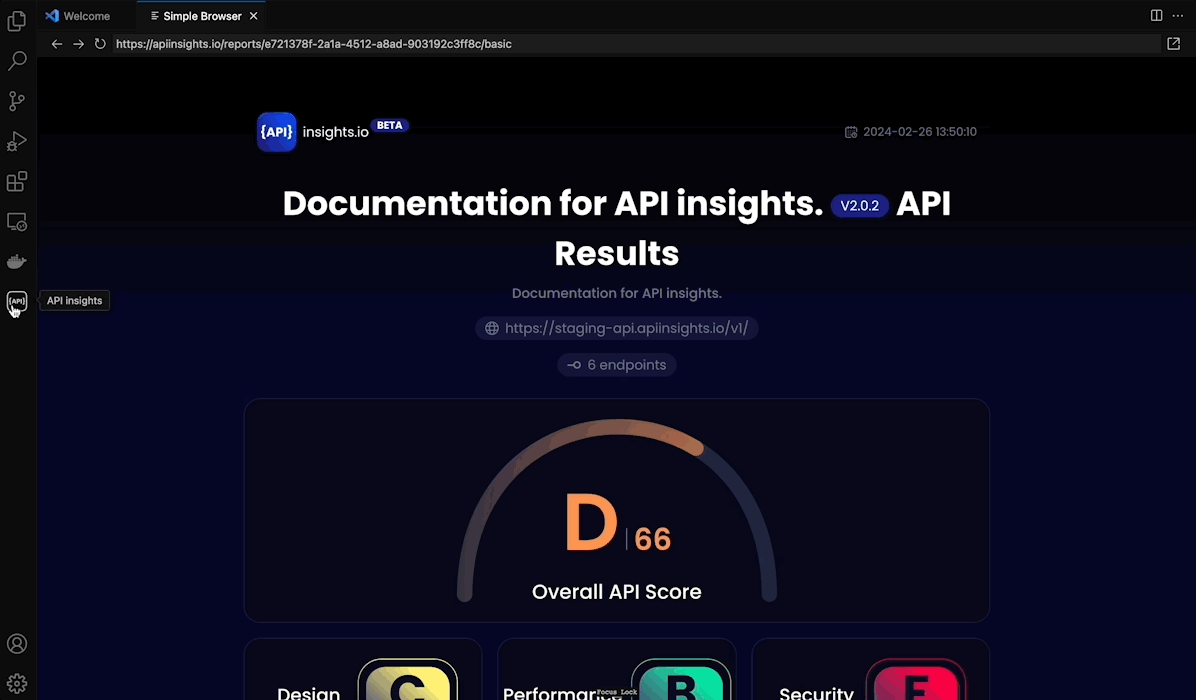This screenshot has width=1196, height=700.
Task: Click the endpoints key icon
Action: pos(574,365)
